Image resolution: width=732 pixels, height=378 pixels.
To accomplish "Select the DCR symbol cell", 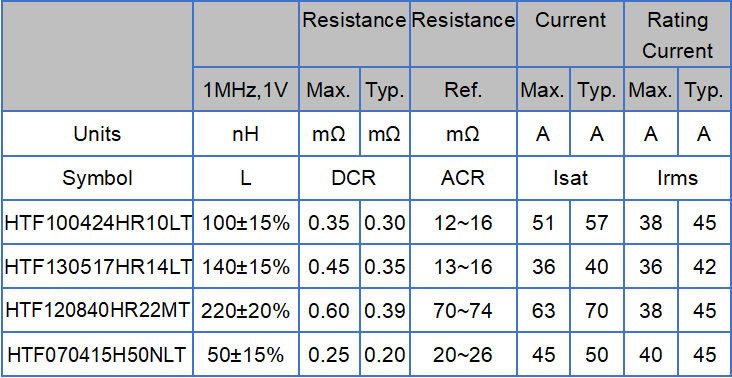I will [x=354, y=178].
